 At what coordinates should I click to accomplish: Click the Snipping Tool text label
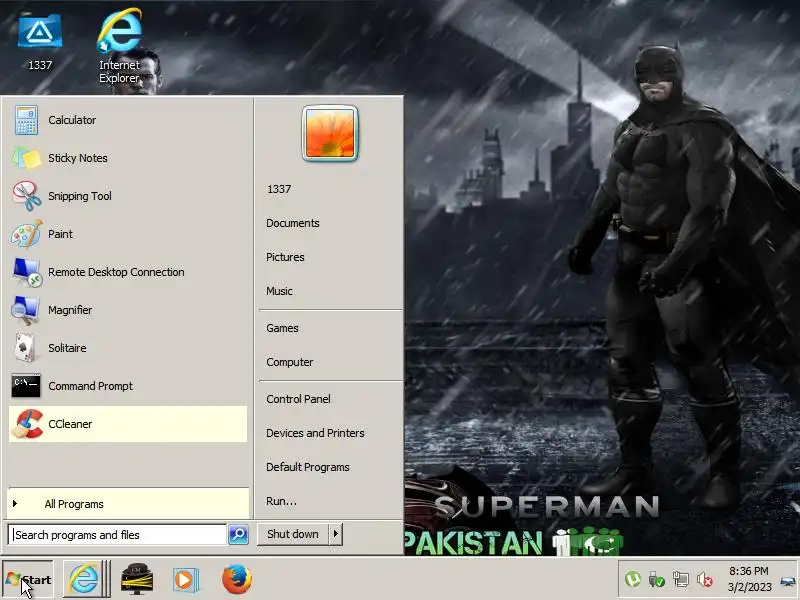80,196
